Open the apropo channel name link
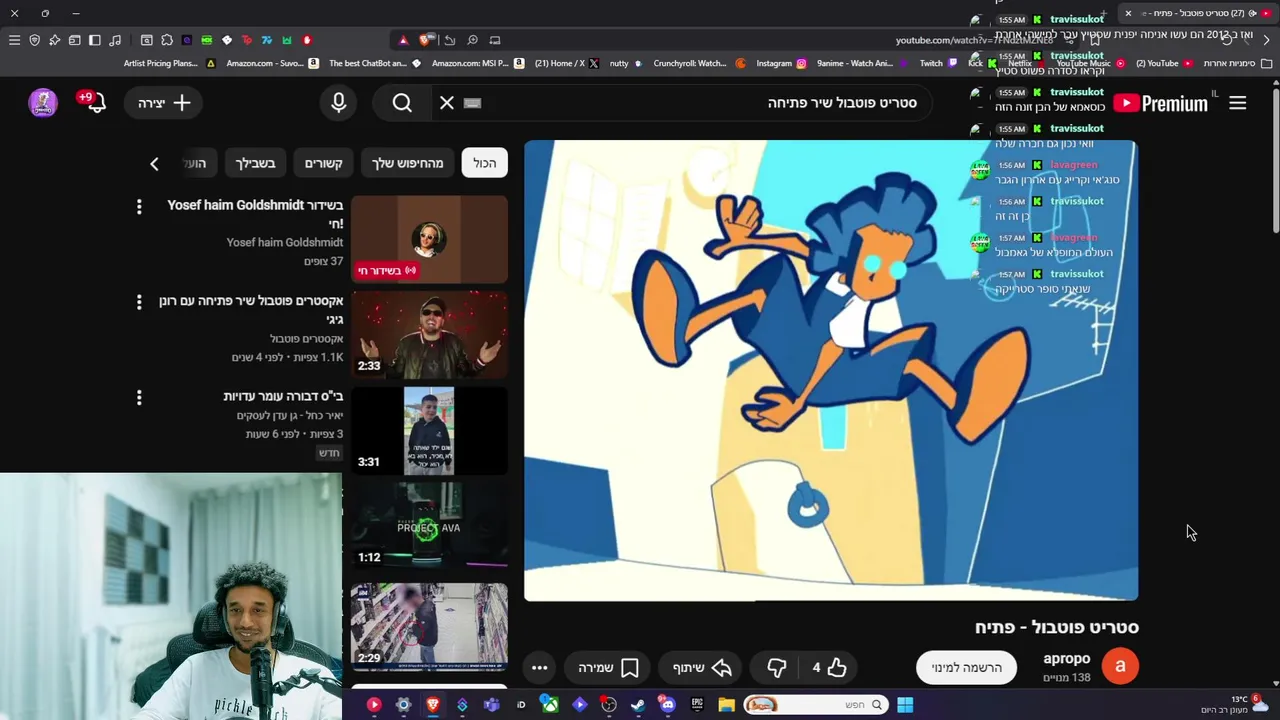 pos(1066,658)
